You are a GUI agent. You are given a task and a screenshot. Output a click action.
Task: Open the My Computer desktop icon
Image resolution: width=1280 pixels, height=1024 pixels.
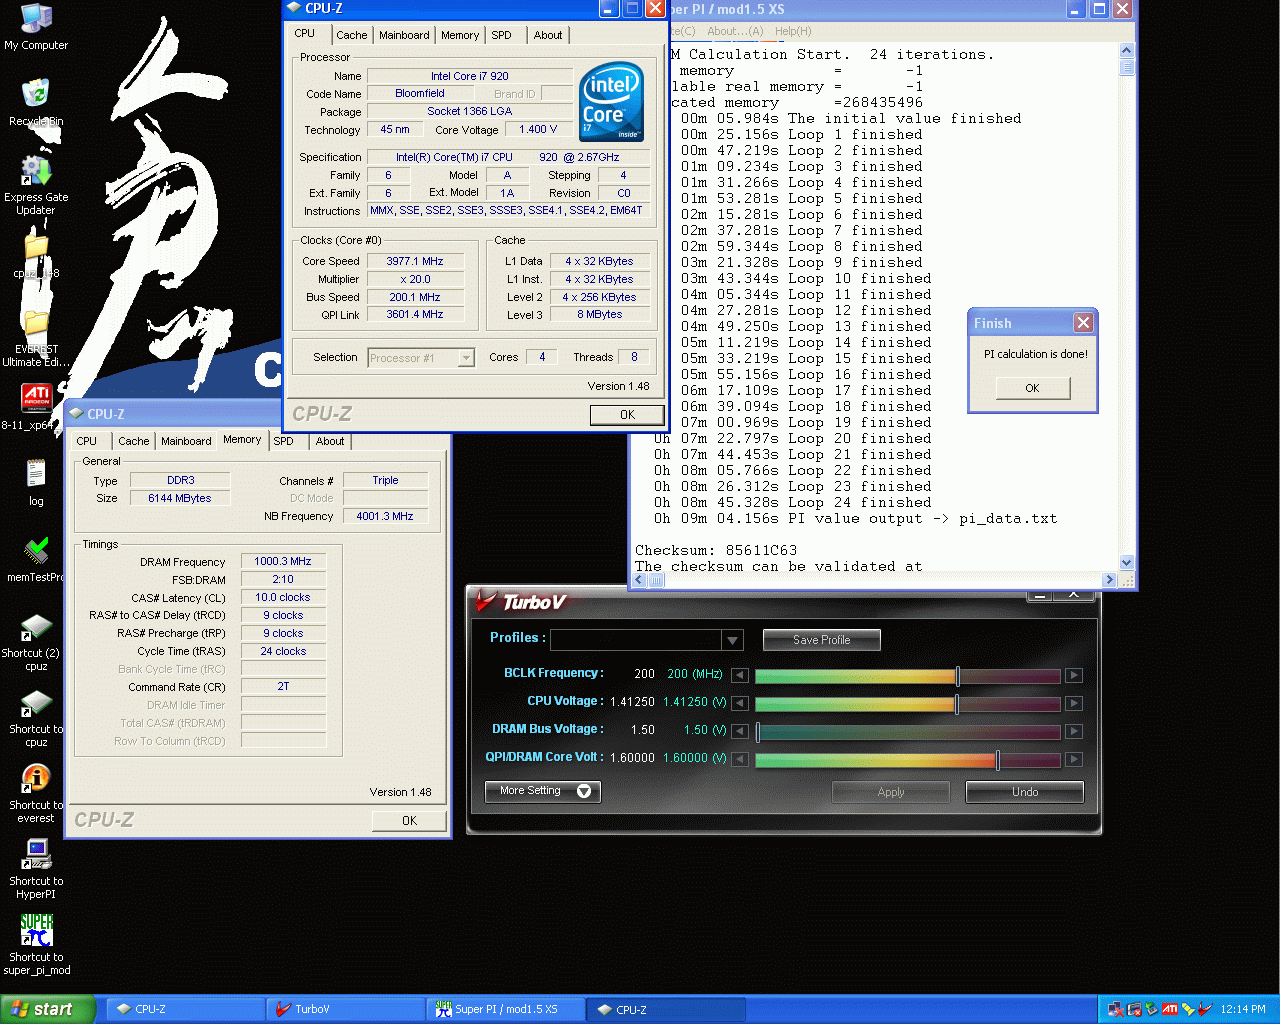click(36, 28)
